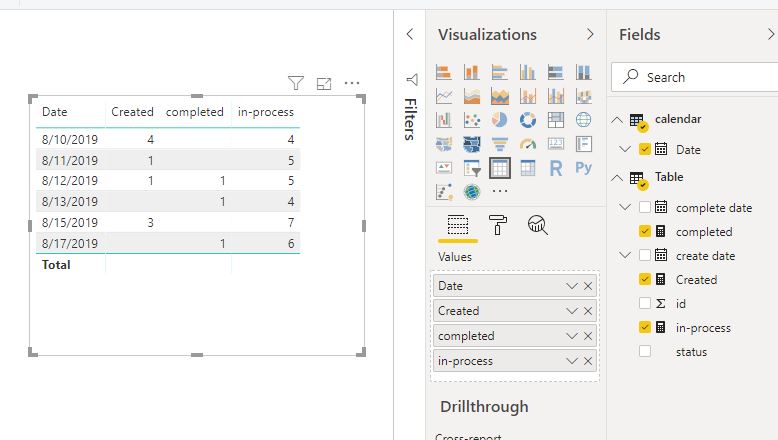This screenshot has height=440, width=778.
Task: Check the complete date field
Action: (645, 207)
